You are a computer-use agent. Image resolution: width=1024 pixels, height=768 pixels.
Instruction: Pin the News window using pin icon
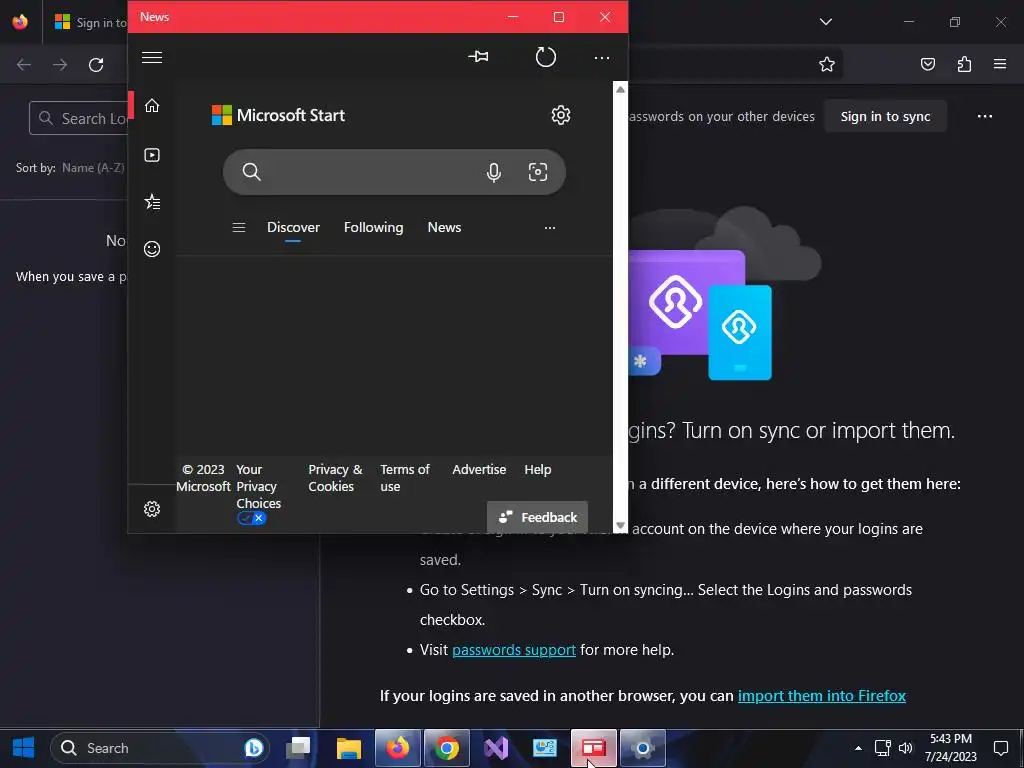[478, 57]
